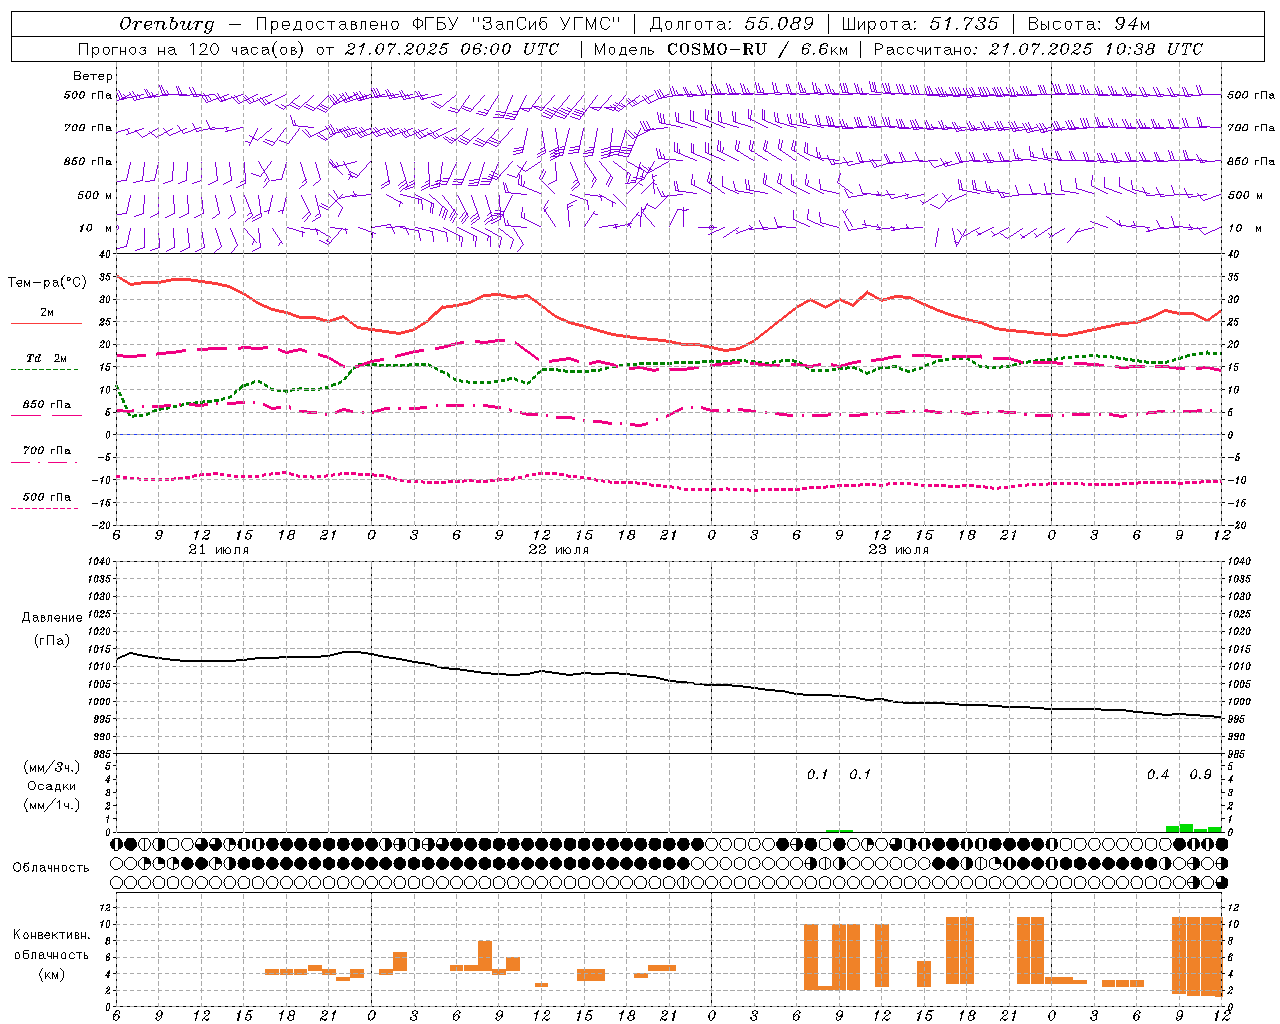Viewport: 1280px width, 1024px height.
Task: Click the '21 июля' date label
Action: [218, 550]
